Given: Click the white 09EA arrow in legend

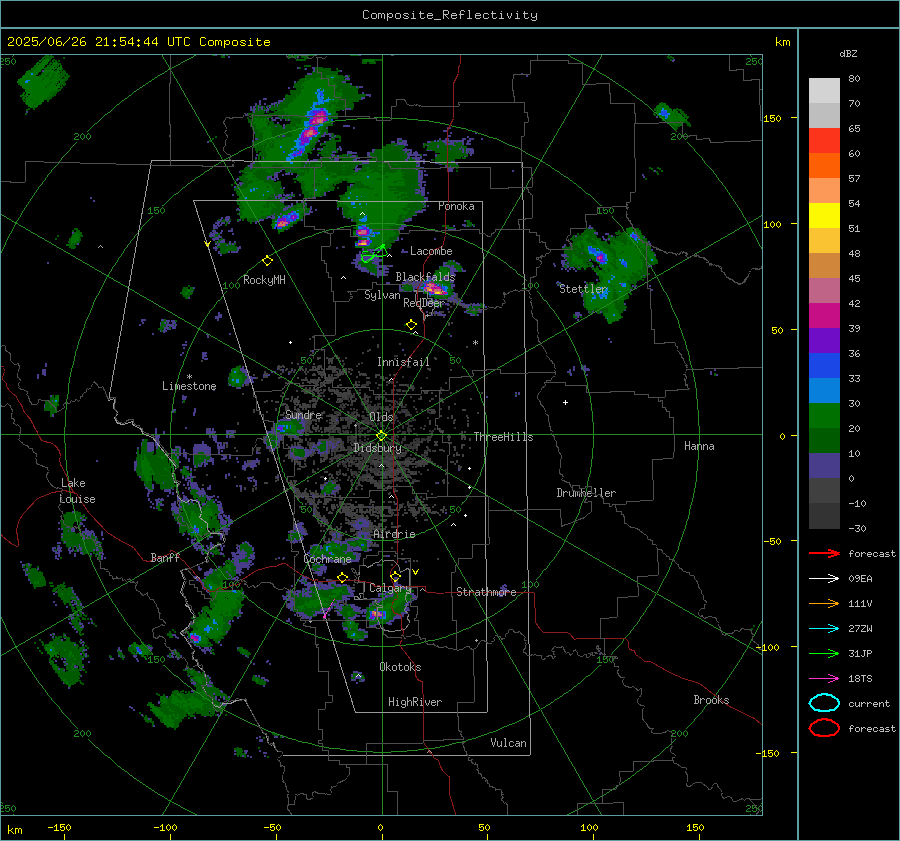Looking at the screenshot, I should click(x=824, y=579).
